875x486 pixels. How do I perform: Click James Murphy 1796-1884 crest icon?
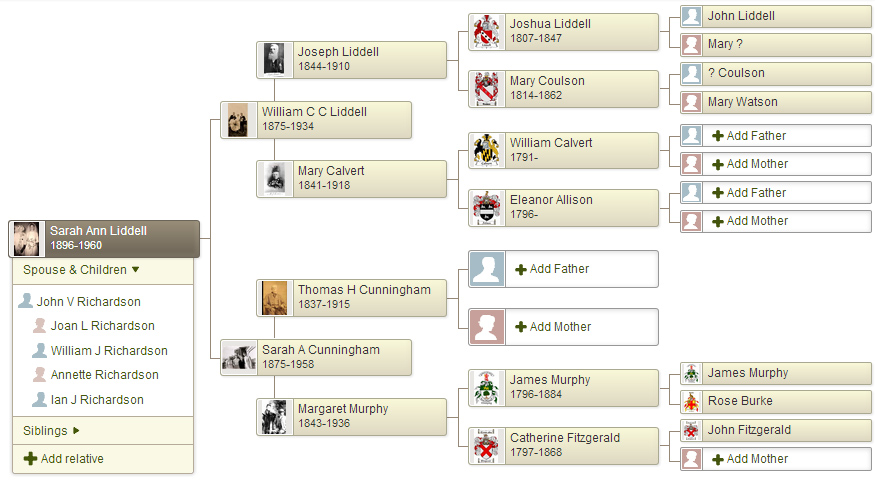[487, 387]
